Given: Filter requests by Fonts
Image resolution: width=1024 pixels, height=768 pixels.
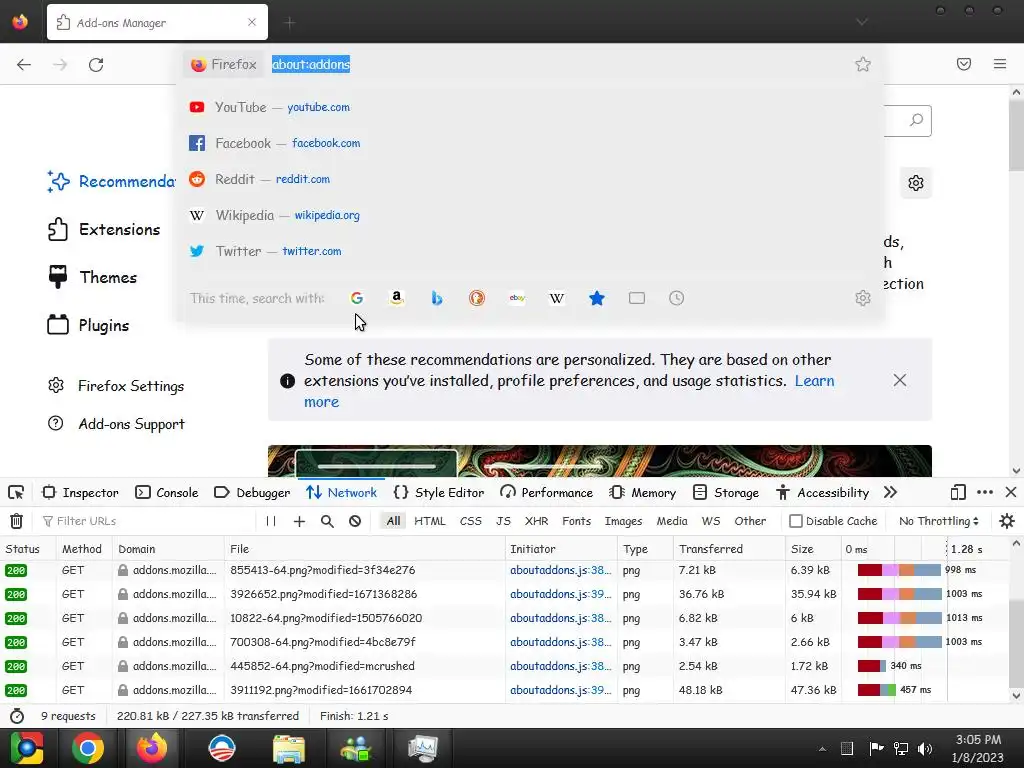Looking at the screenshot, I should click(576, 521).
